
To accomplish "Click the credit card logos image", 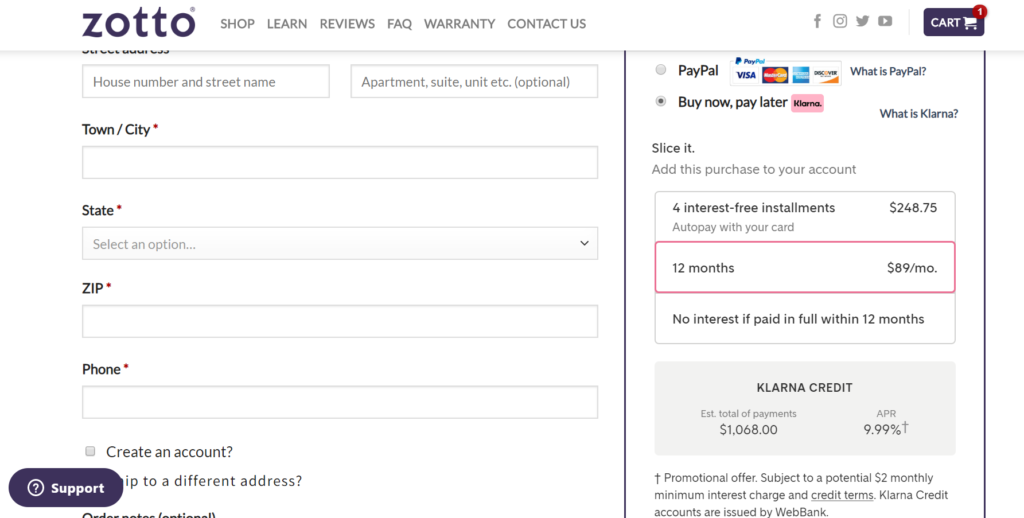I will pos(786,72).
